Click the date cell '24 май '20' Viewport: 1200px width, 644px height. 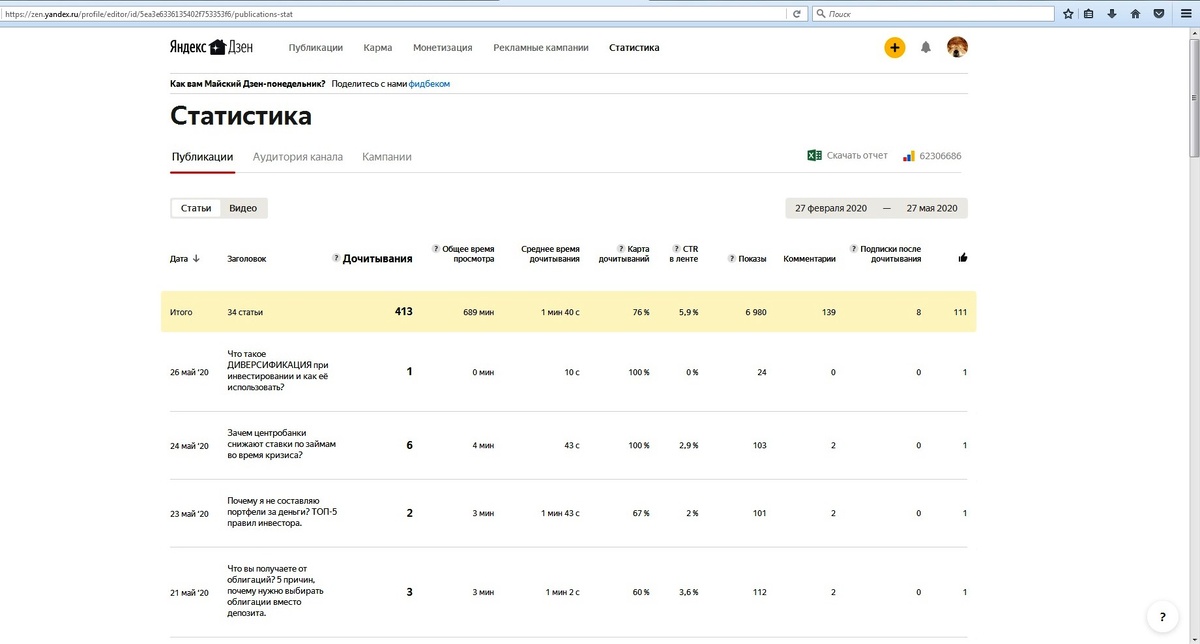pyautogui.click(x=189, y=445)
